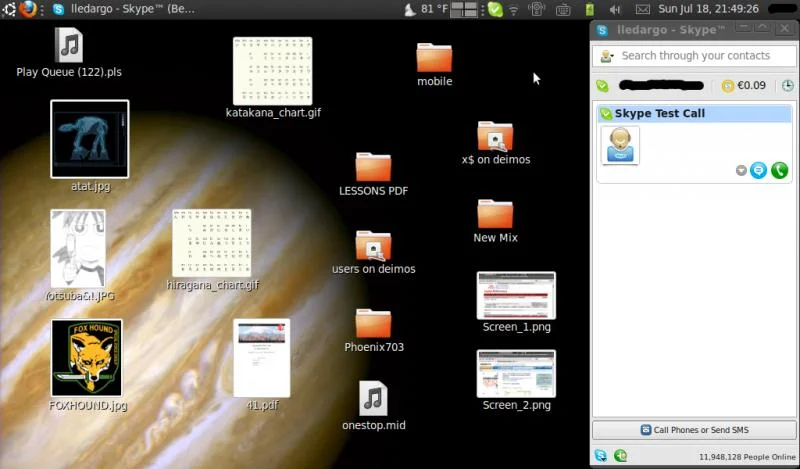Open the Ubuntu logo menu
Image resolution: width=800 pixels, height=469 pixels.
tap(9, 9)
